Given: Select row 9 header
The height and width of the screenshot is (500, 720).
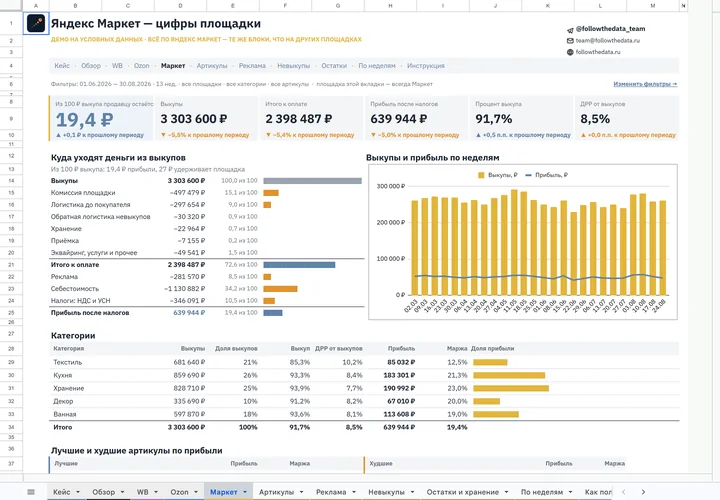Looking at the screenshot, I should click(x=11, y=119).
